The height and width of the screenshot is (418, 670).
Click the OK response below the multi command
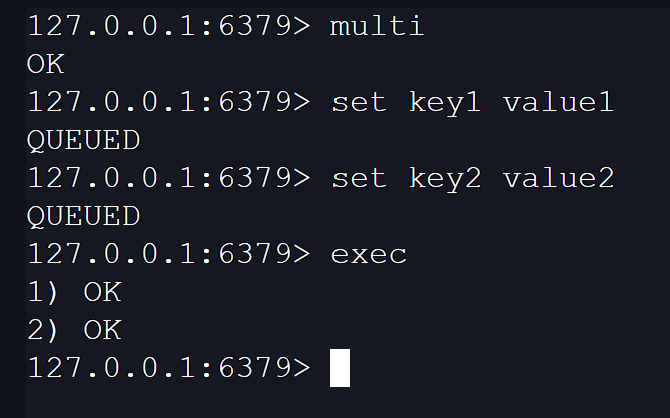tap(45, 64)
